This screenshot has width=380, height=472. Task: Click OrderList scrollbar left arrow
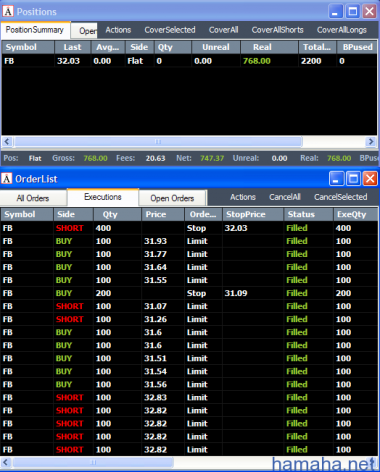point(6,462)
